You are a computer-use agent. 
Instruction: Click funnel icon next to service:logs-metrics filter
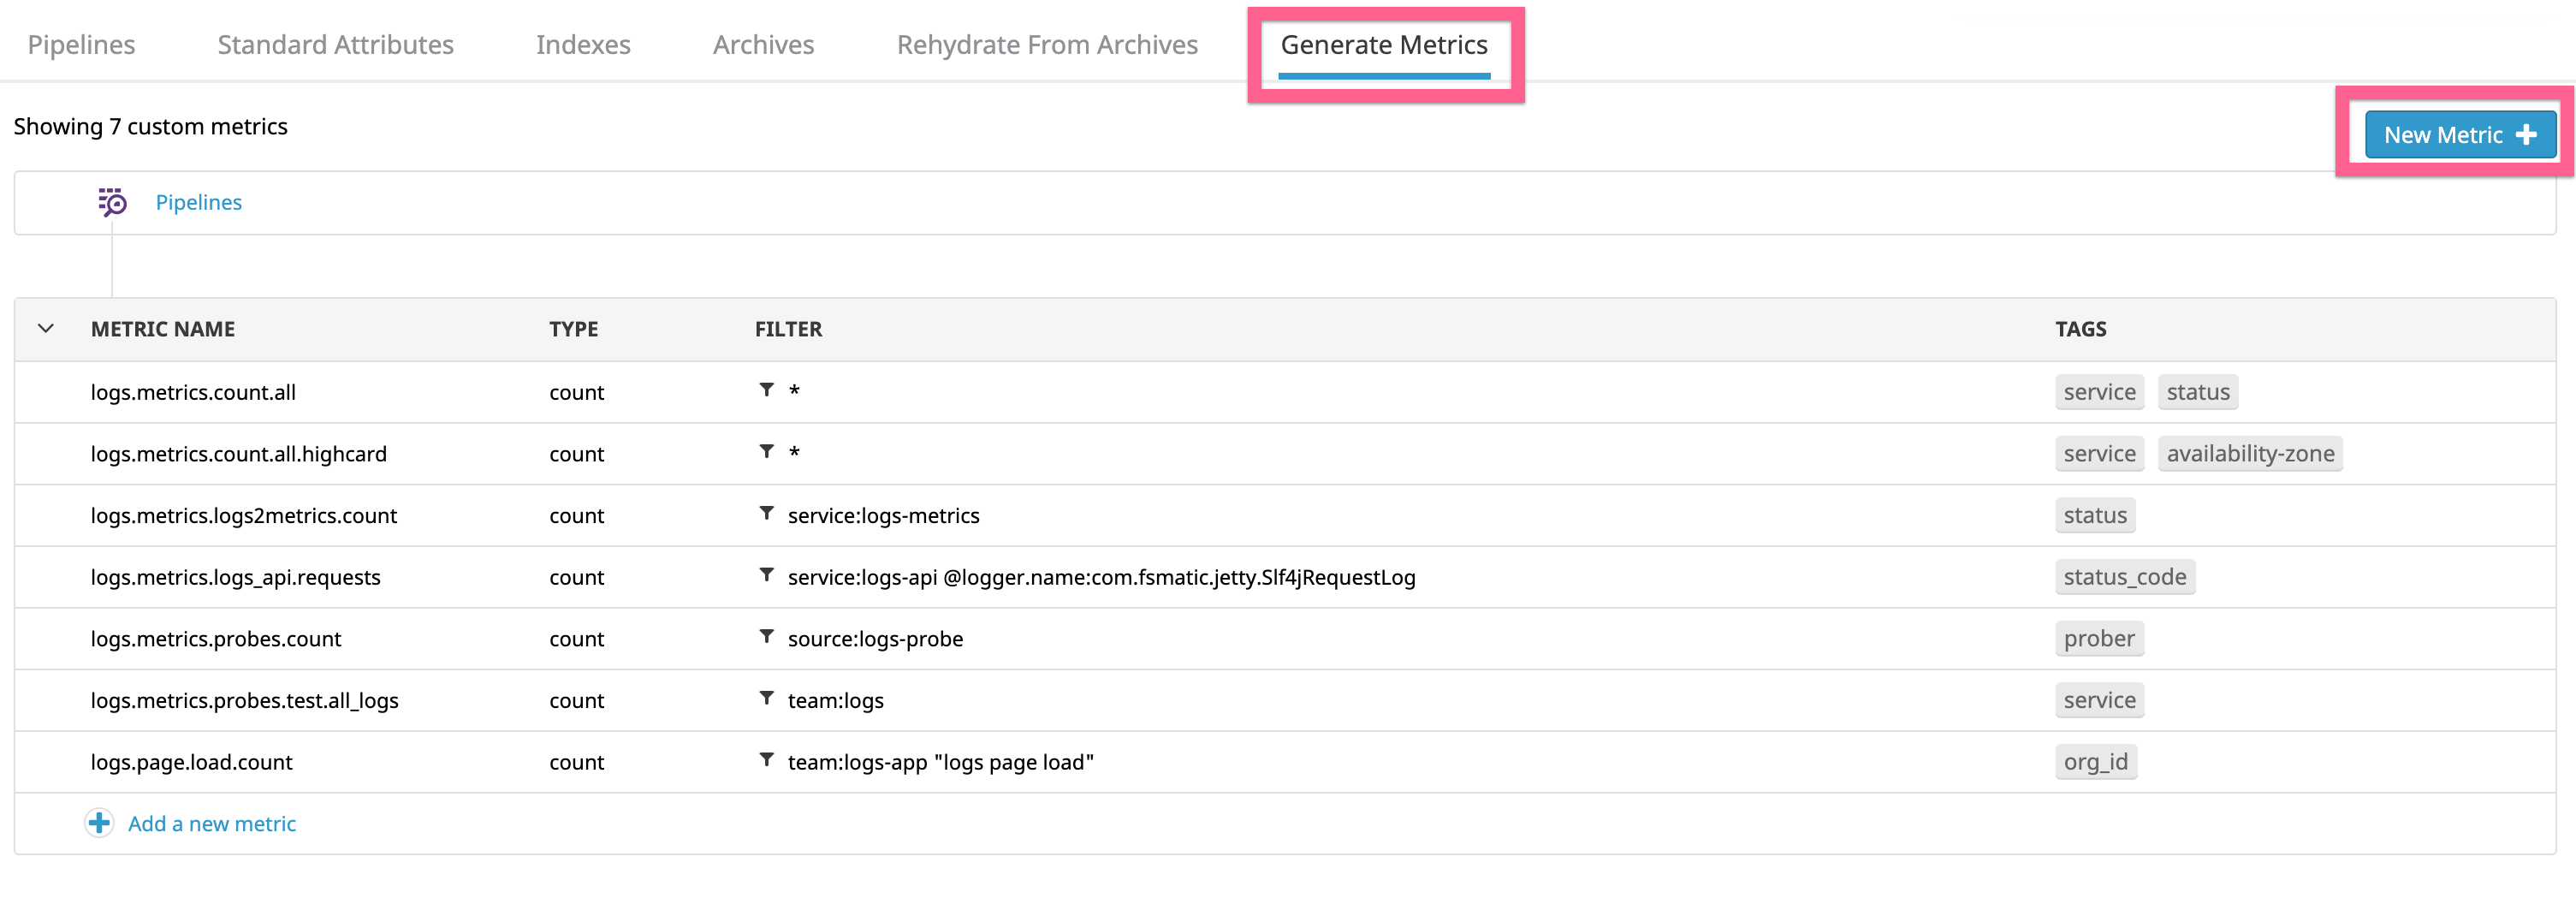tap(766, 514)
